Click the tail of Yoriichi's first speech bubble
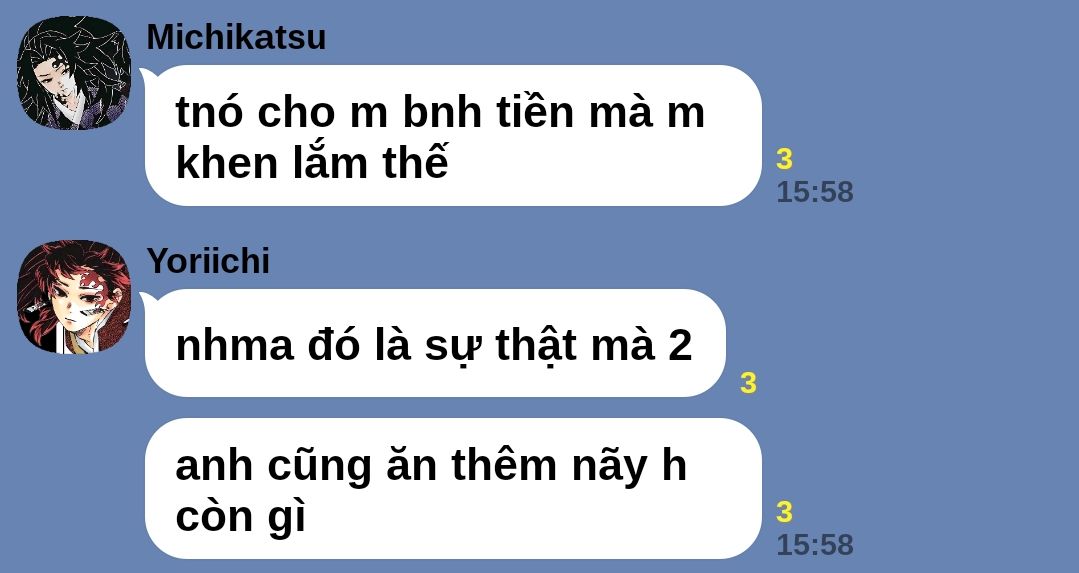This screenshot has width=1079, height=573. click(147, 300)
